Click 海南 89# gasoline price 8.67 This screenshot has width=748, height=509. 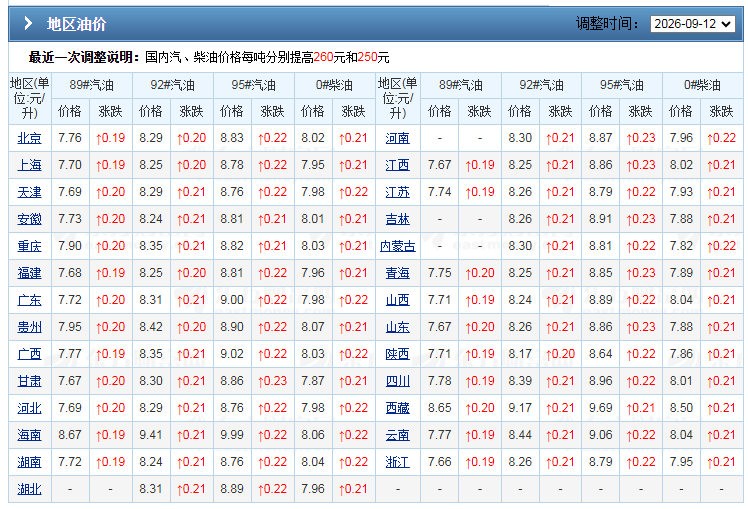70,435
